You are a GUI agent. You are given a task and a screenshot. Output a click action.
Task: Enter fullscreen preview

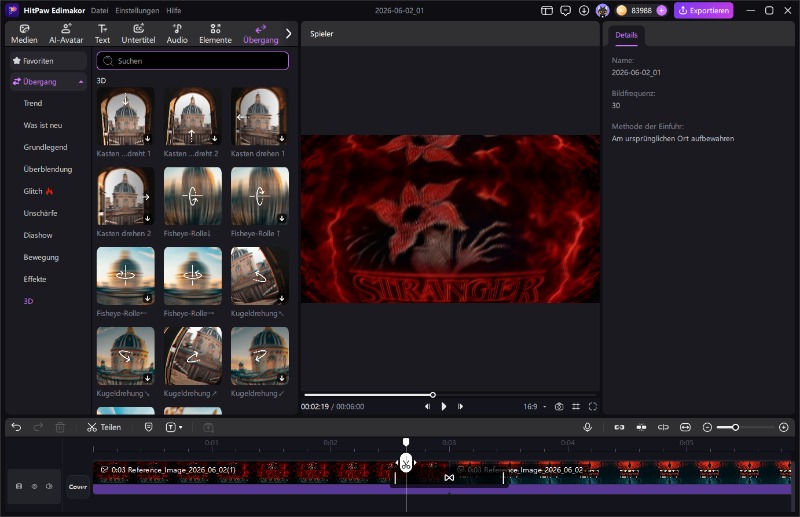click(x=592, y=406)
